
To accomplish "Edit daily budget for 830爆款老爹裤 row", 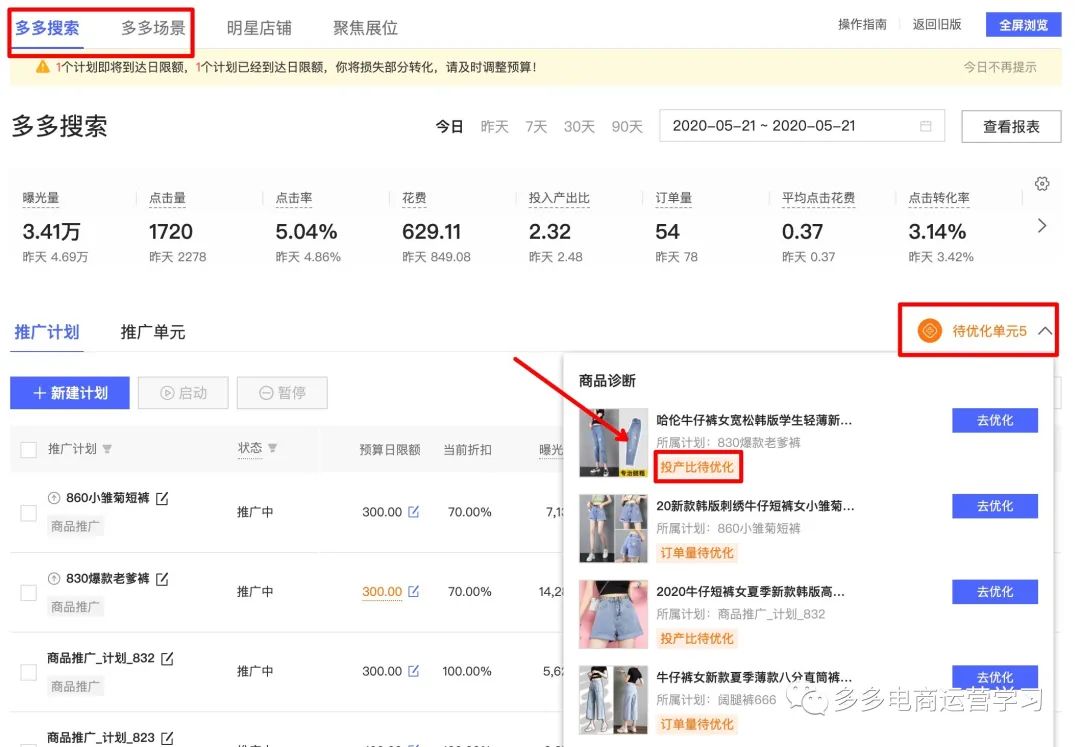I will [413, 591].
